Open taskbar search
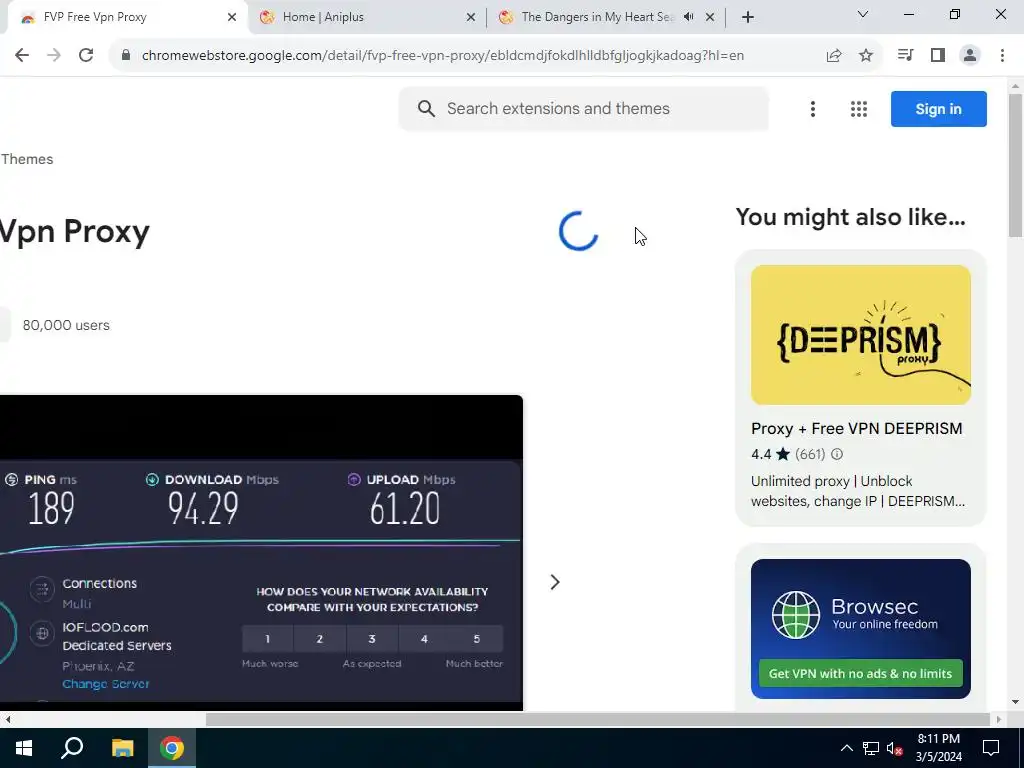The height and width of the screenshot is (768, 1024). (x=72, y=748)
